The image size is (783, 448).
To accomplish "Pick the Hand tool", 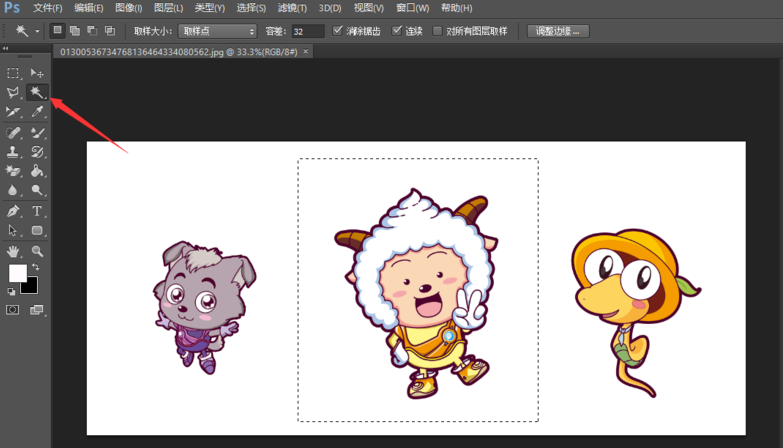I will pyautogui.click(x=13, y=251).
